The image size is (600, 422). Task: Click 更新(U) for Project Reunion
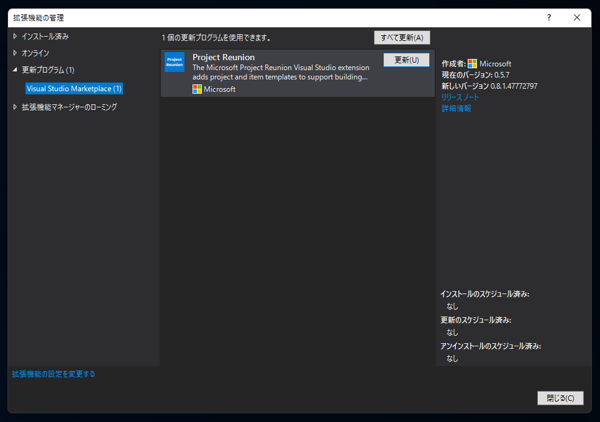tap(406, 60)
